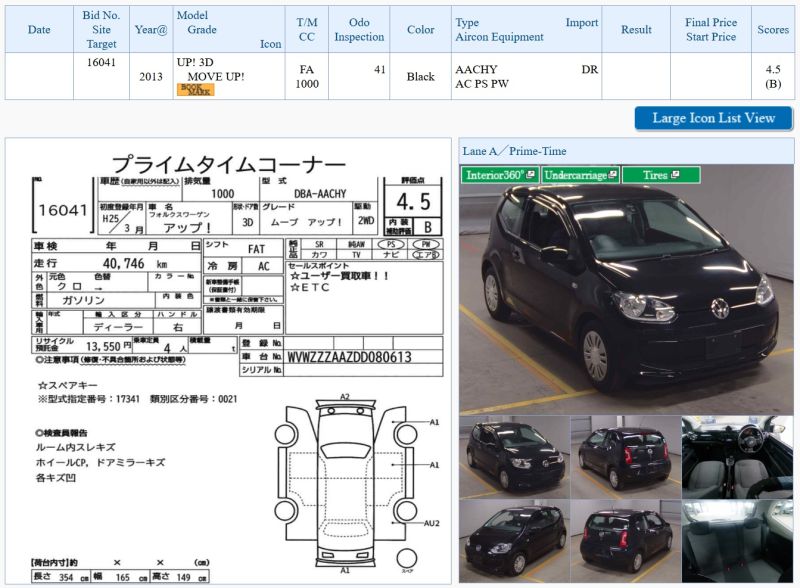Click the 40,746 km mileage on sheet
This screenshot has height=588, width=800.
(x=135, y=263)
